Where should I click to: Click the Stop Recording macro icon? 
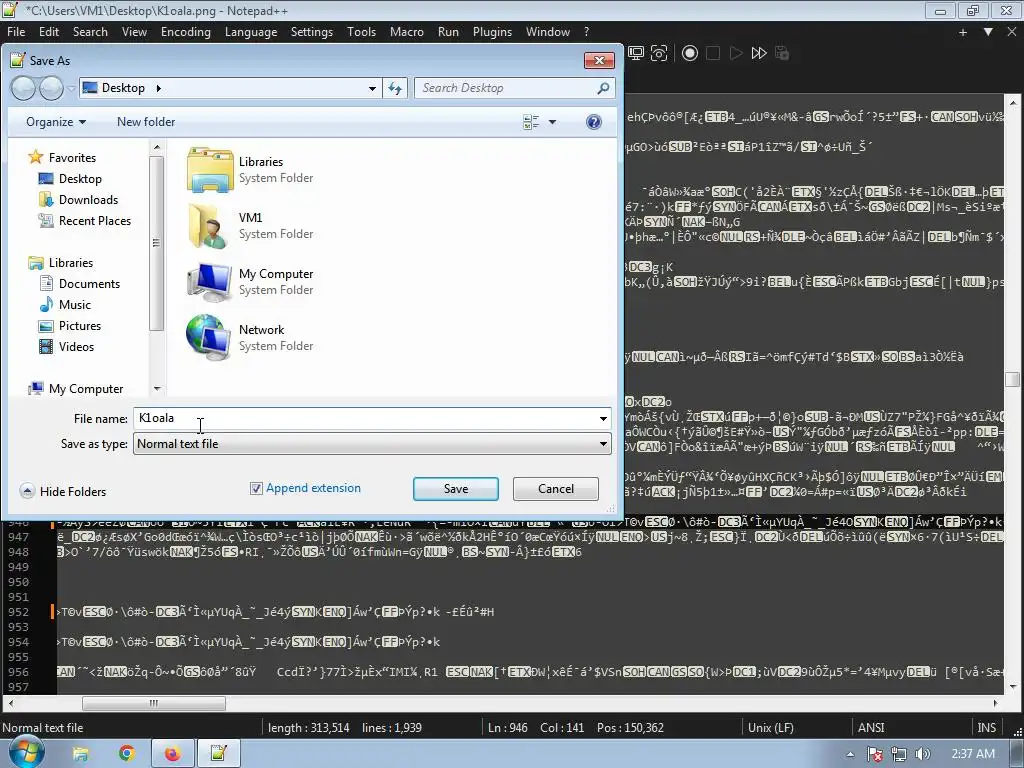(713, 54)
